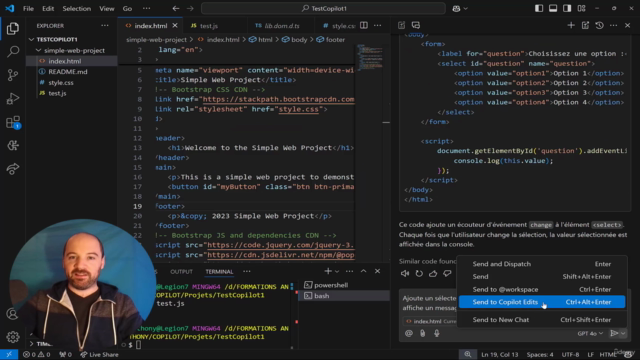Image resolution: width=640 pixels, height=360 pixels.
Task: Show chat history clock icon
Action: 599,25
